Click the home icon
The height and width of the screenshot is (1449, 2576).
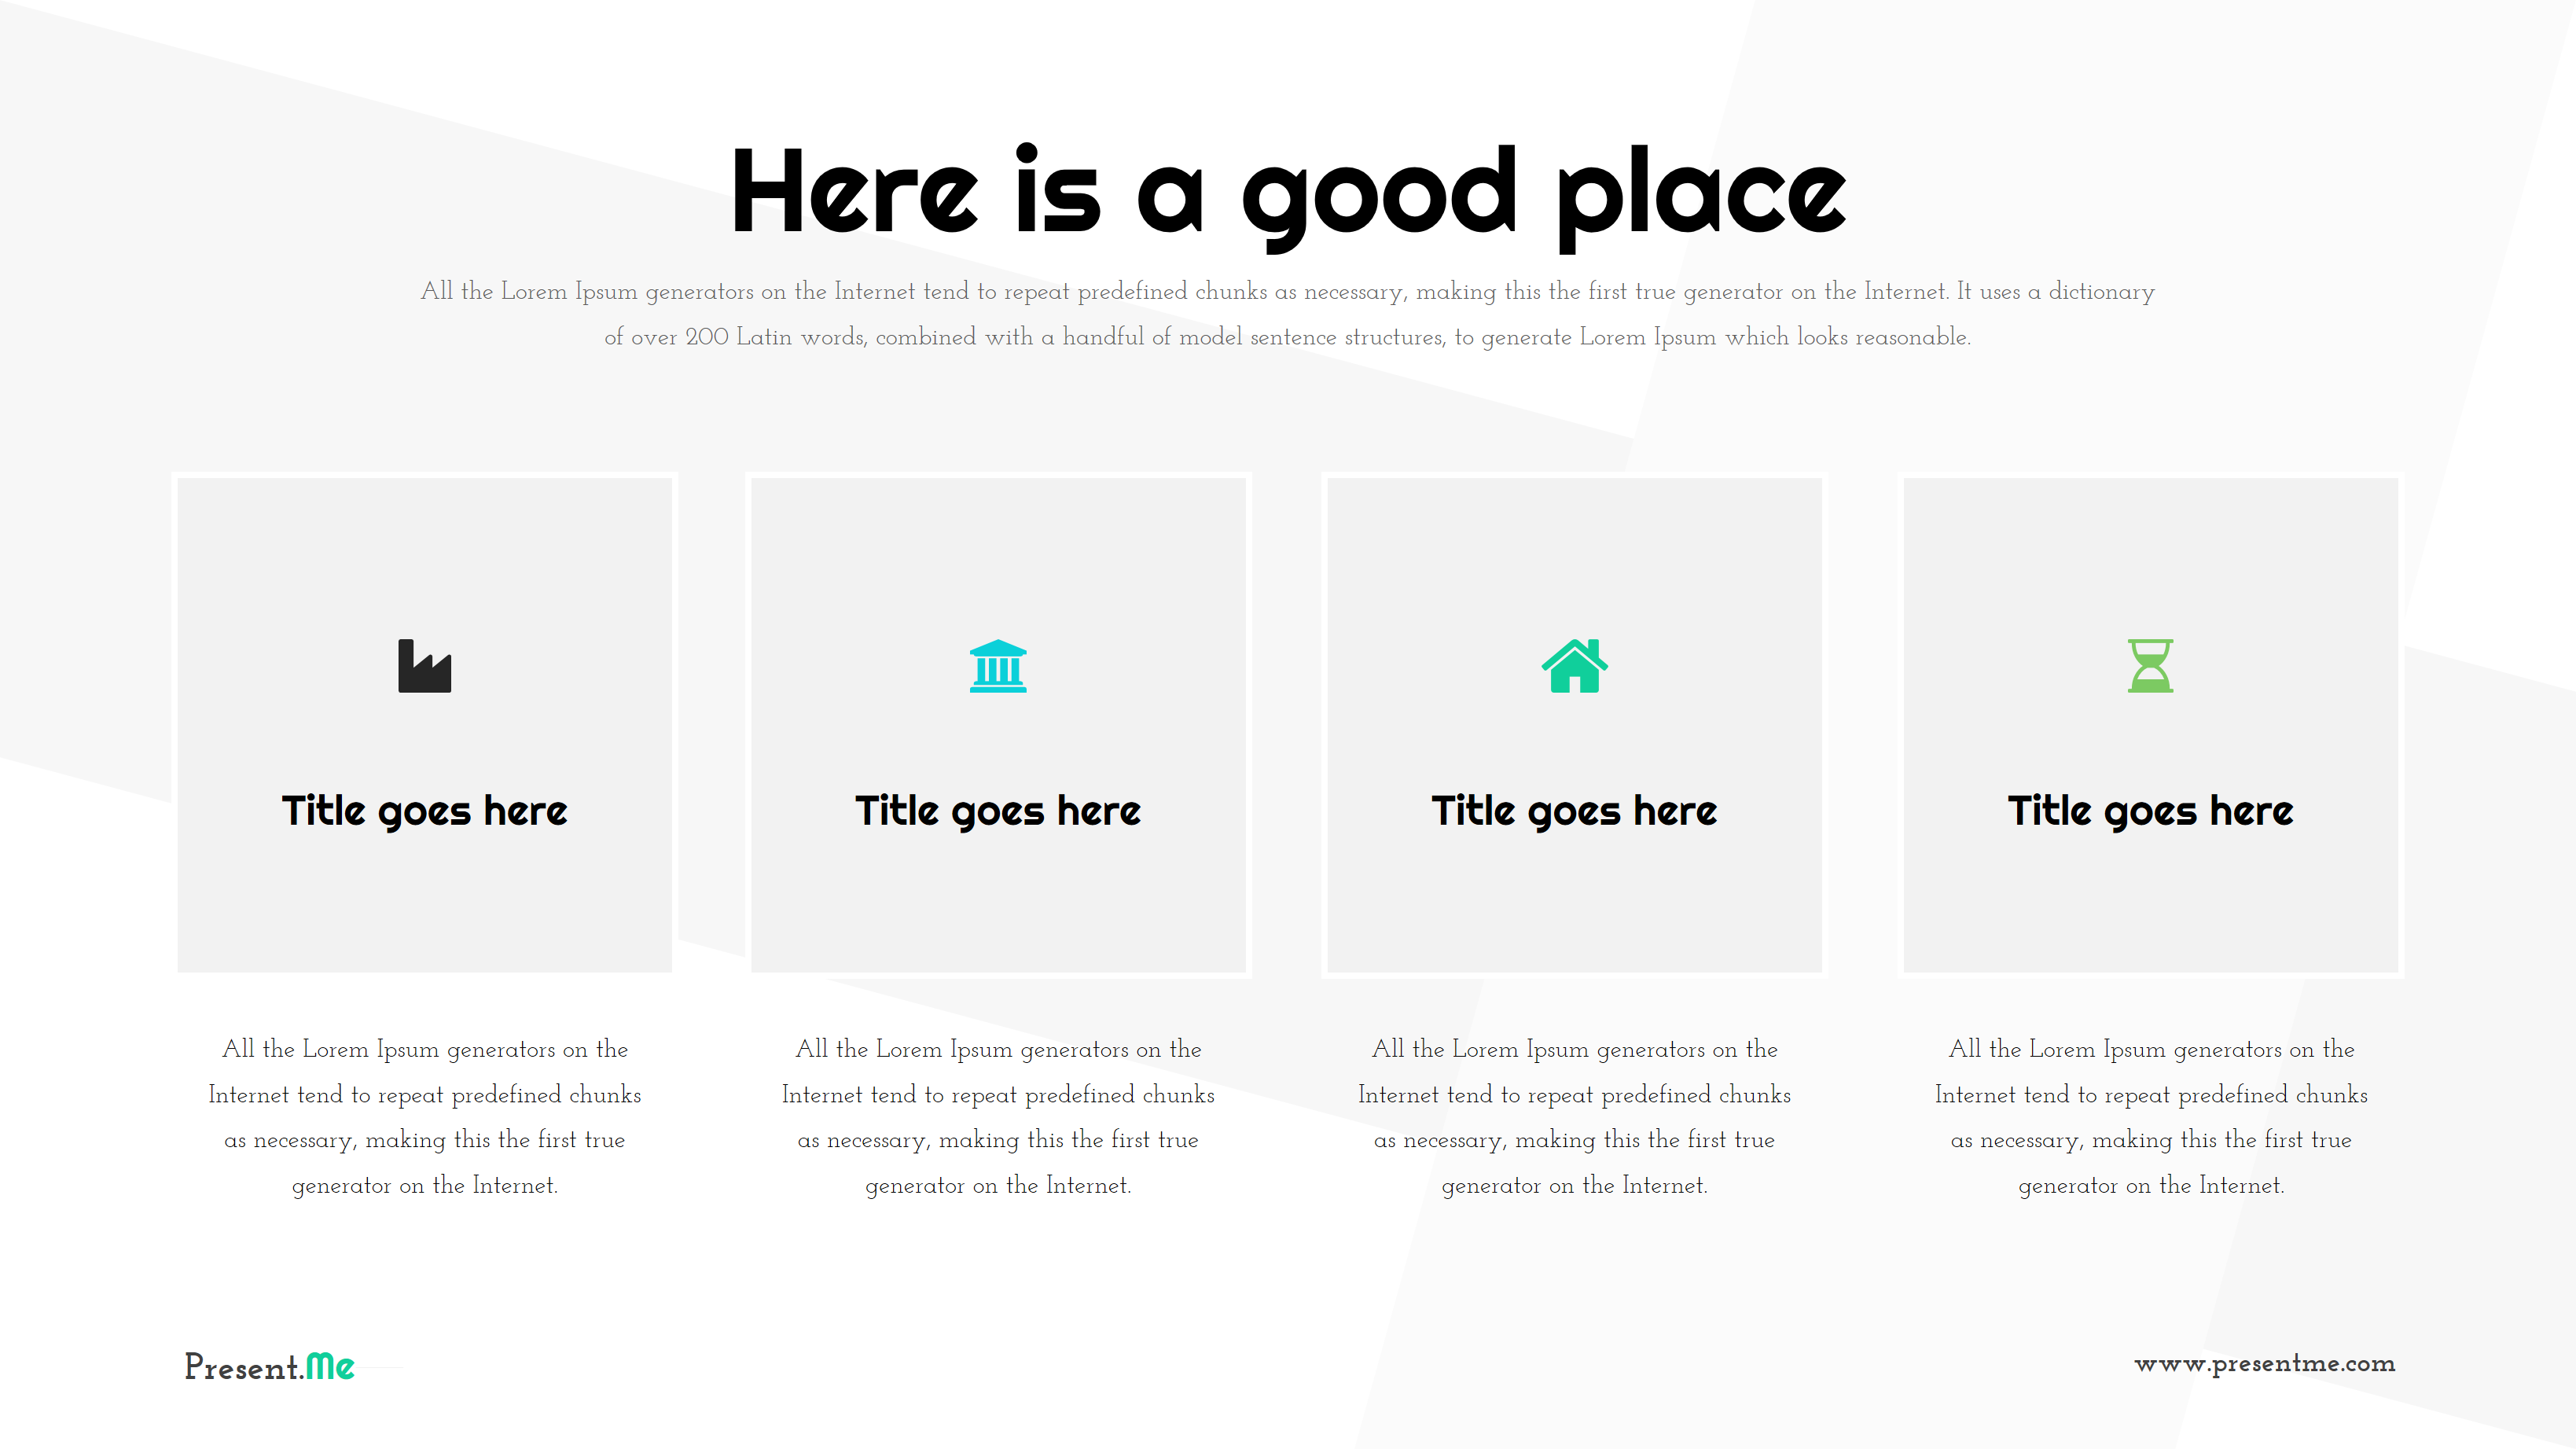coord(1573,665)
